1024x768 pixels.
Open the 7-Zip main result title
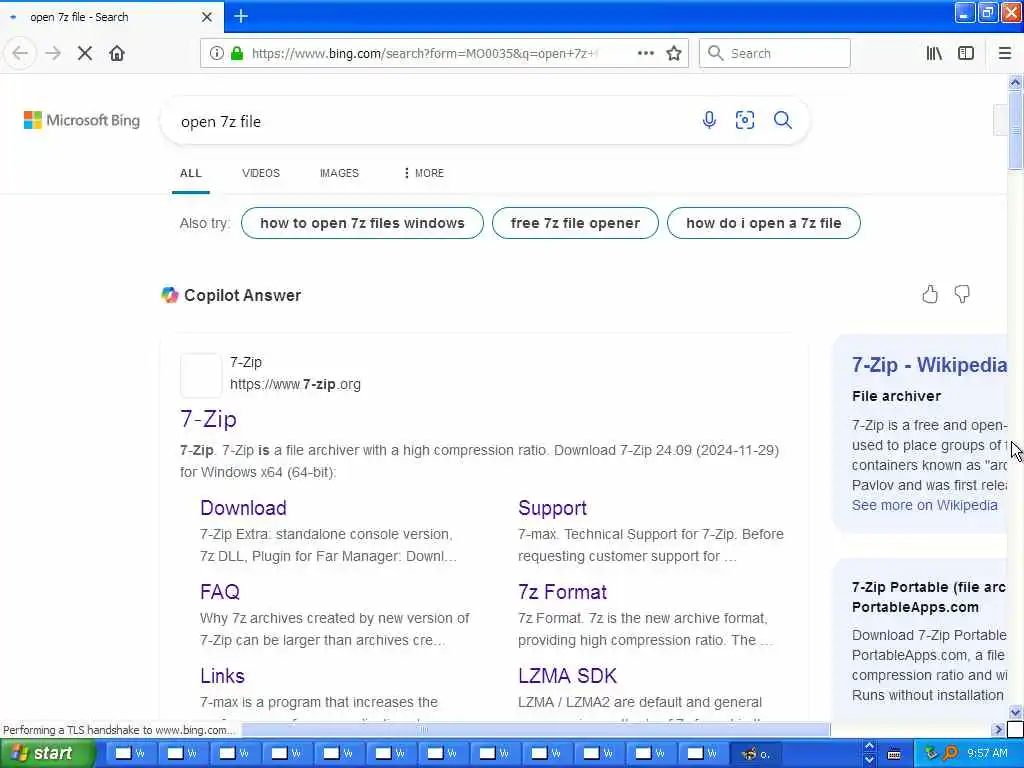tap(208, 419)
